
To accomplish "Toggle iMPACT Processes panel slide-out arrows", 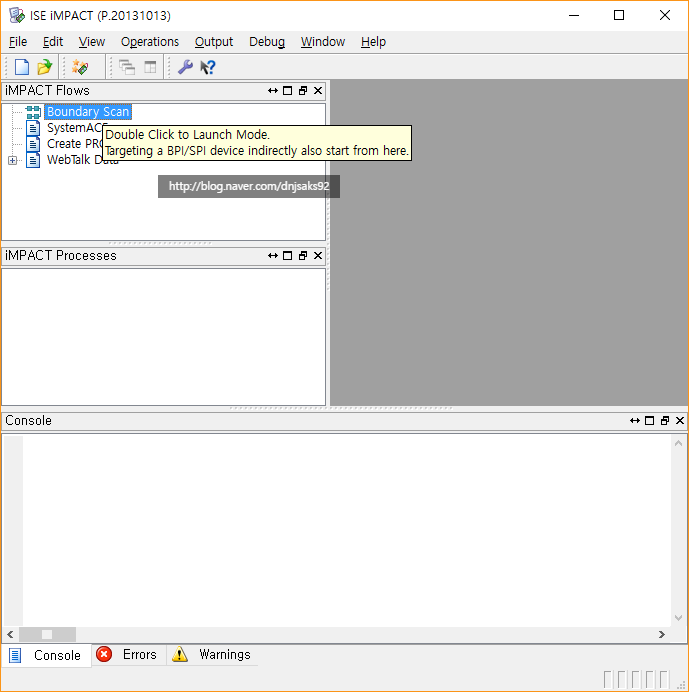I will [273, 256].
